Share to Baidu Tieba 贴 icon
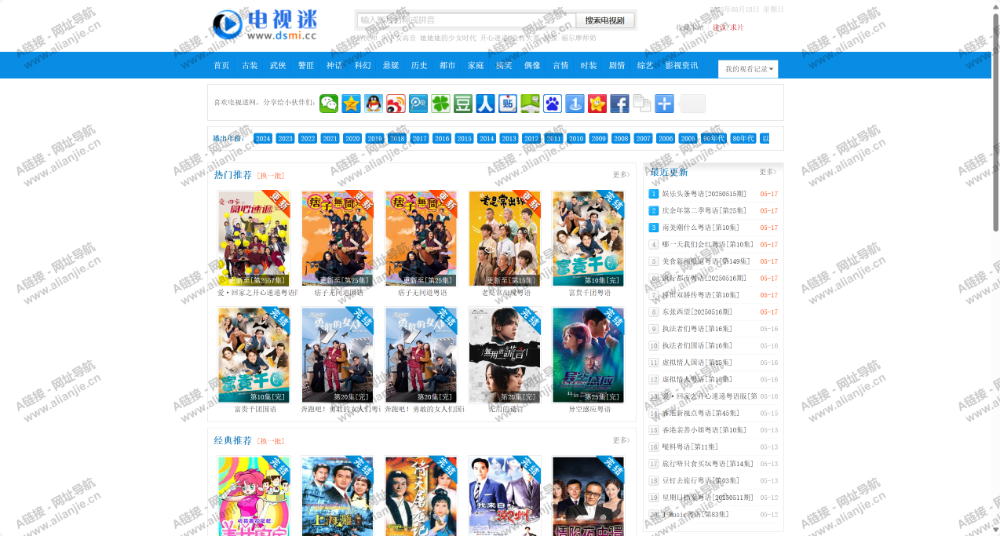 pyautogui.click(x=508, y=103)
